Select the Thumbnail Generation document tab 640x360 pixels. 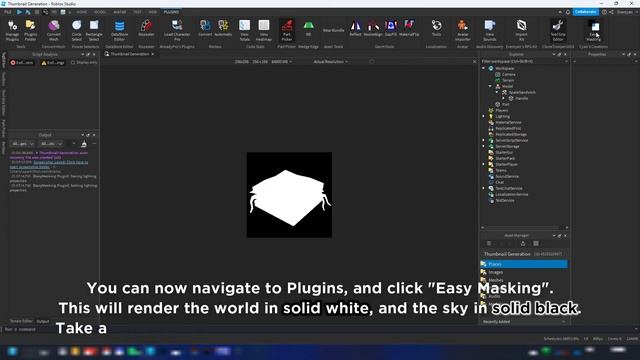pos(129,54)
